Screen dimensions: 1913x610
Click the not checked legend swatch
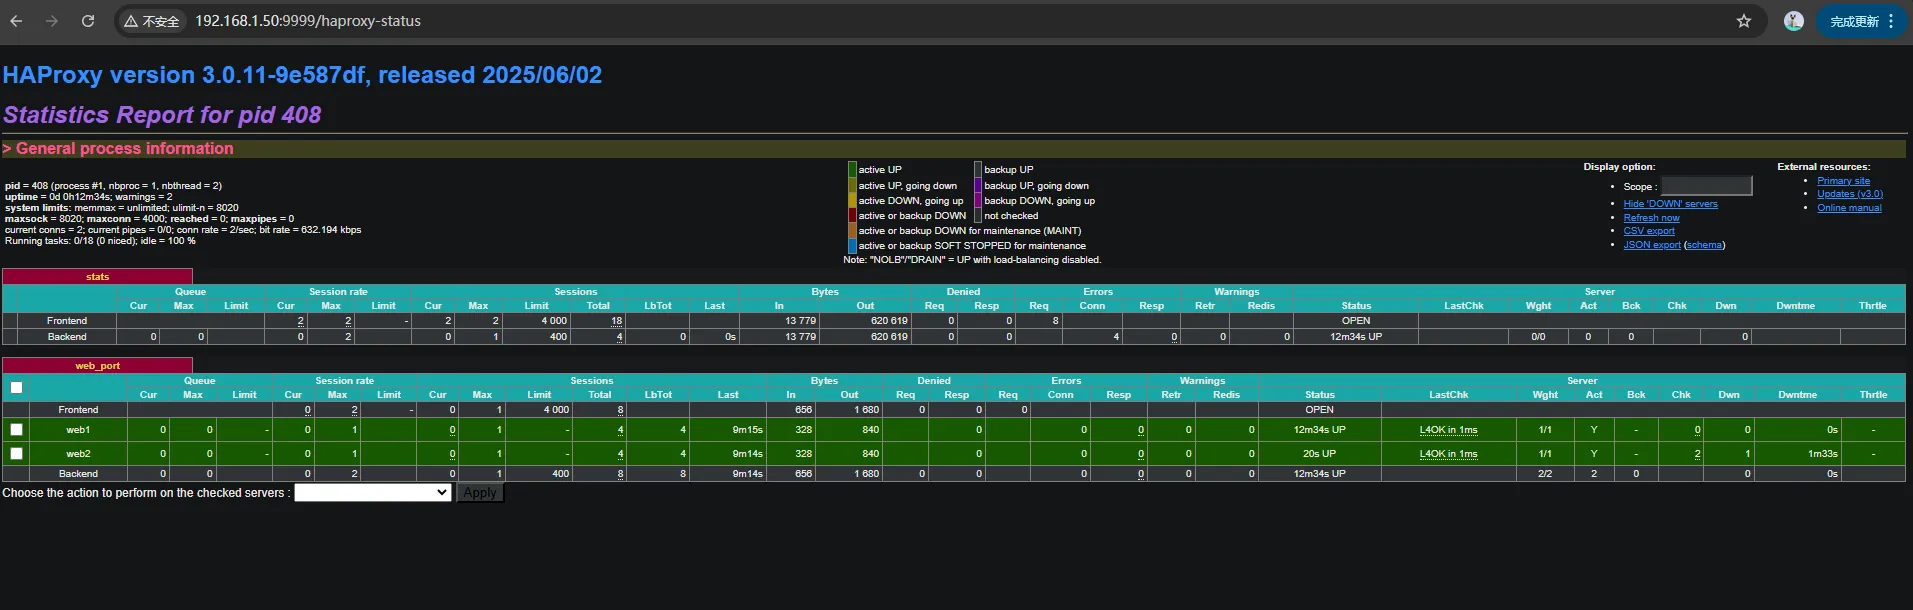(x=978, y=215)
